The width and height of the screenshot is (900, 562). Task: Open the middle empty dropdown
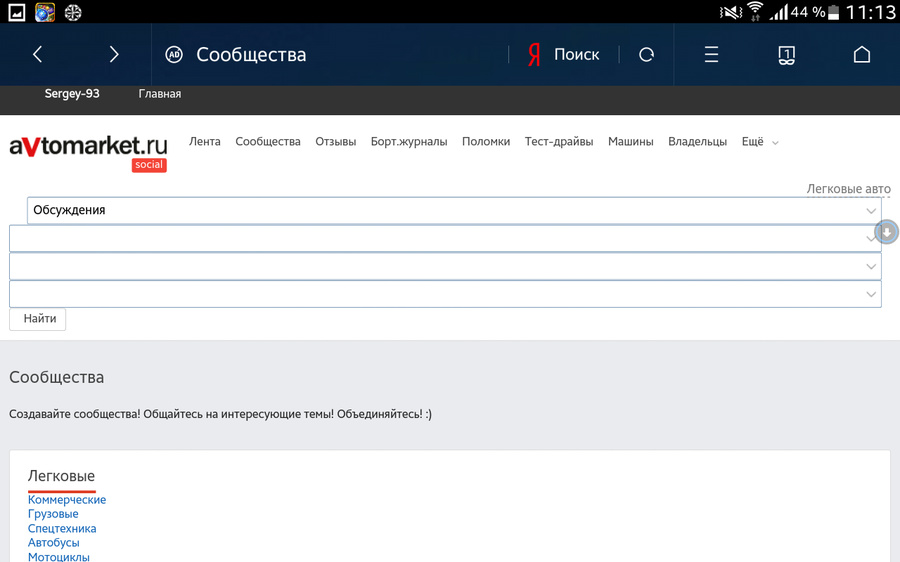click(x=445, y=266)
